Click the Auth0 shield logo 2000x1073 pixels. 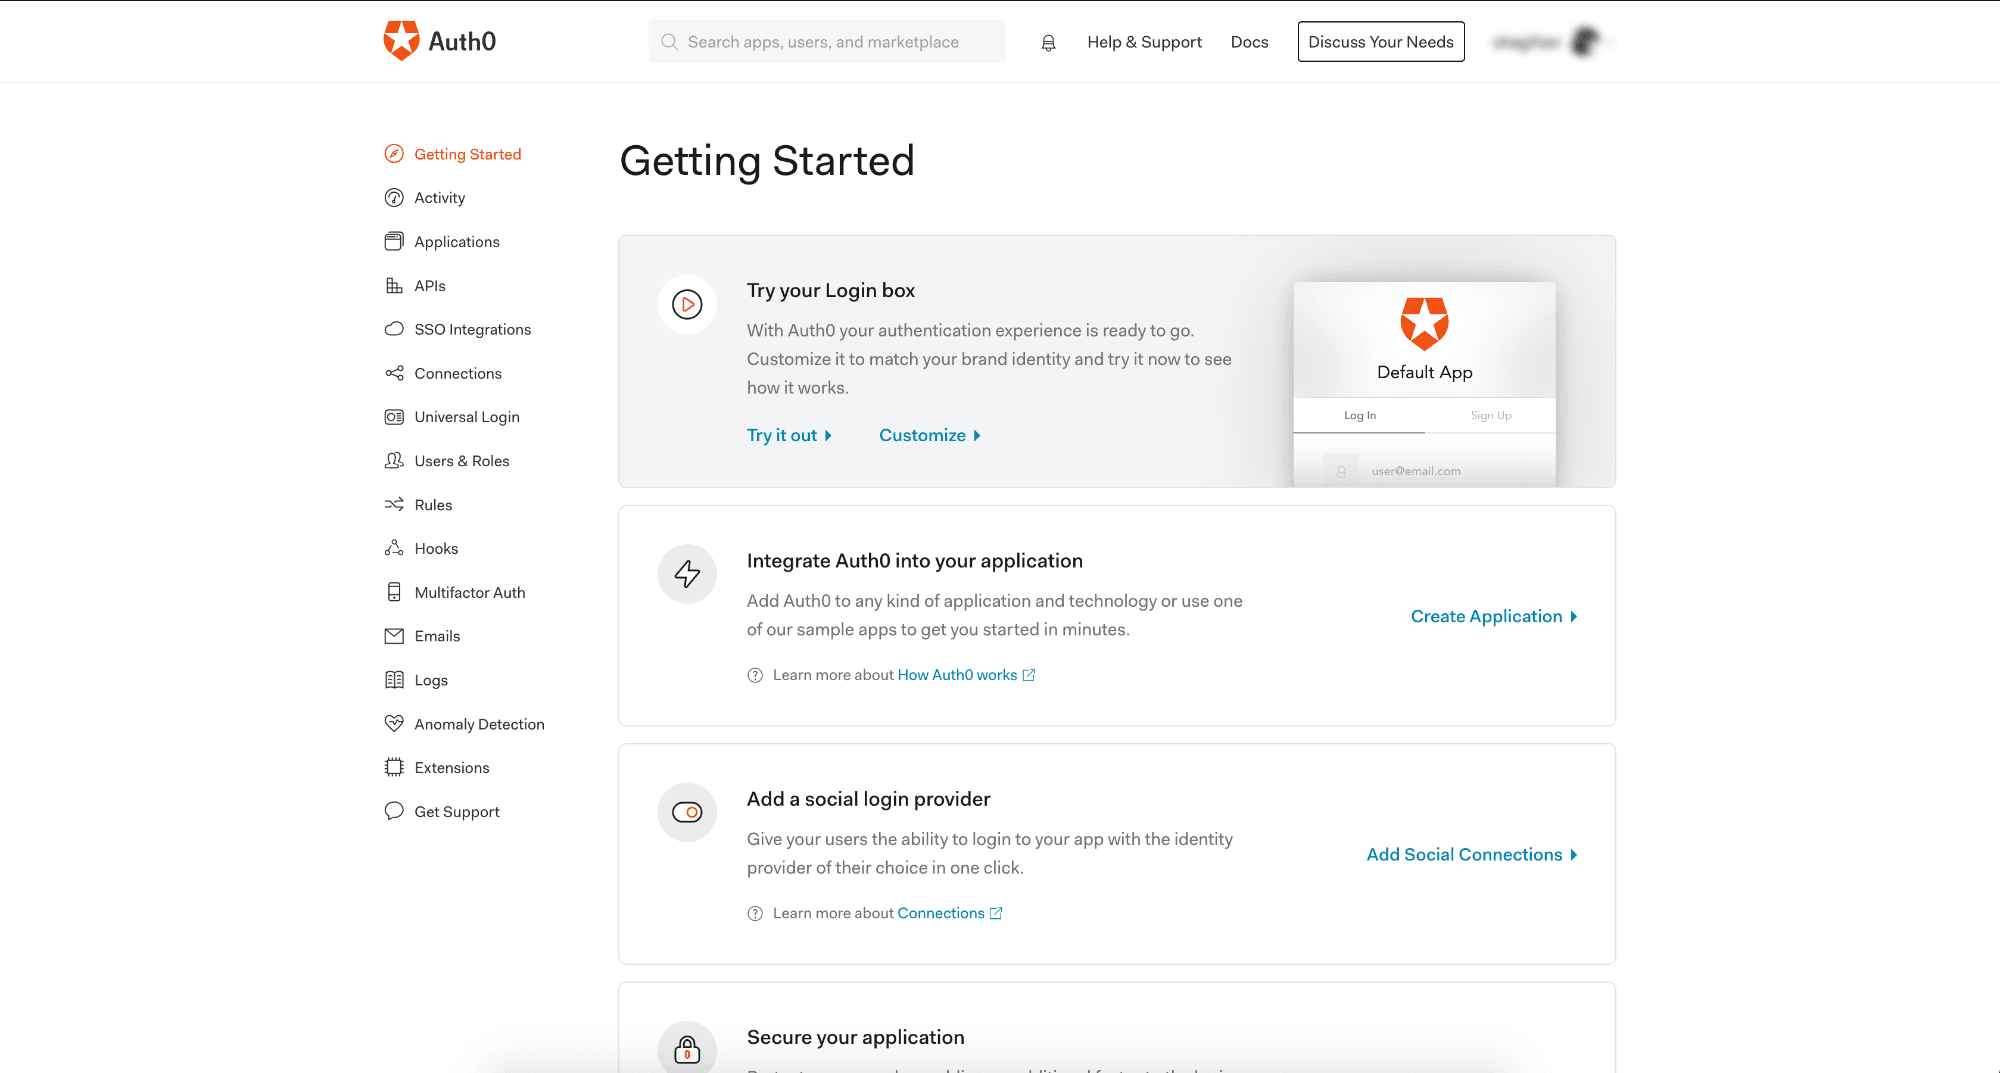tap(402, 41)
